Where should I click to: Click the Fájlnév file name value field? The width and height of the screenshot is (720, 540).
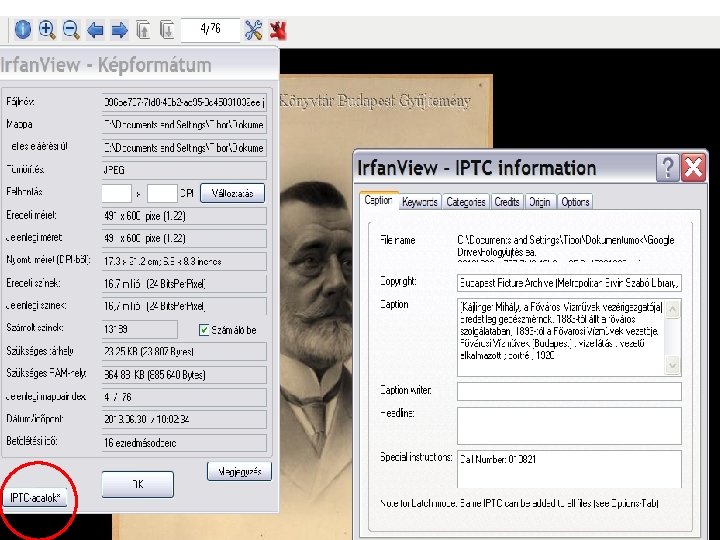(184, 102)
